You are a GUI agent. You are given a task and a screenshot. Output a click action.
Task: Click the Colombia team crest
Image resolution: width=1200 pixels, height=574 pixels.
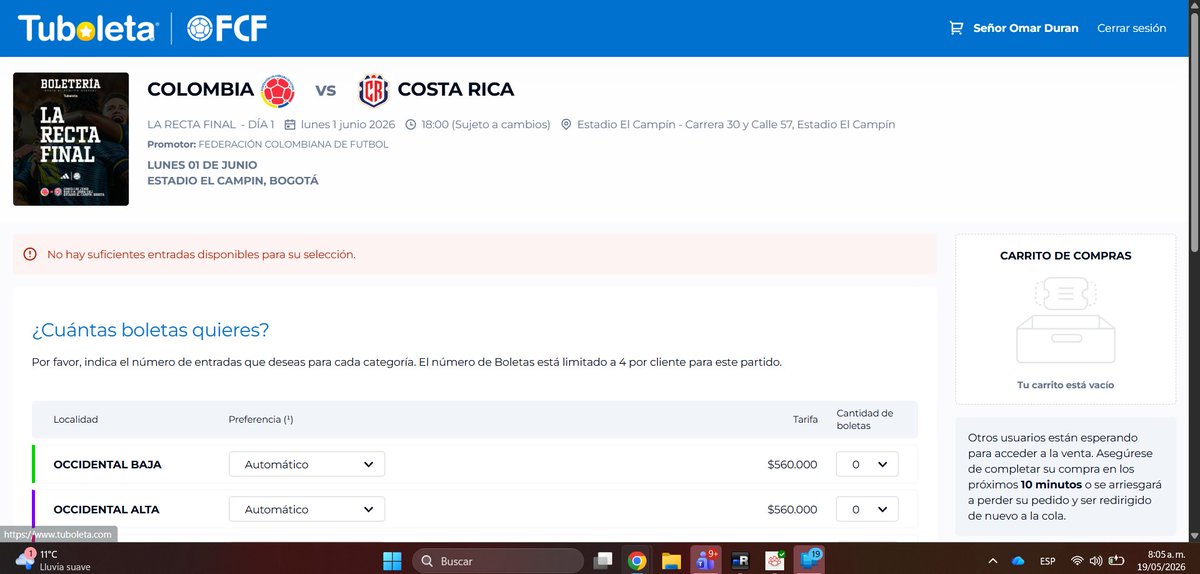pos(278,90)
